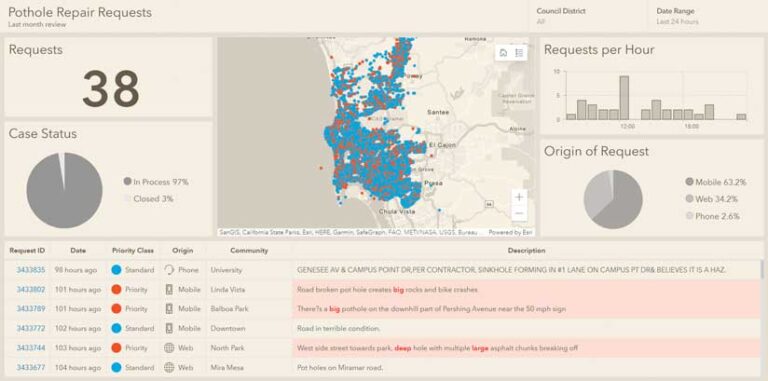768x381 pixels.
Task: Toggle Mobile 63.2% legend entry
Action: (x=716, y=182)
